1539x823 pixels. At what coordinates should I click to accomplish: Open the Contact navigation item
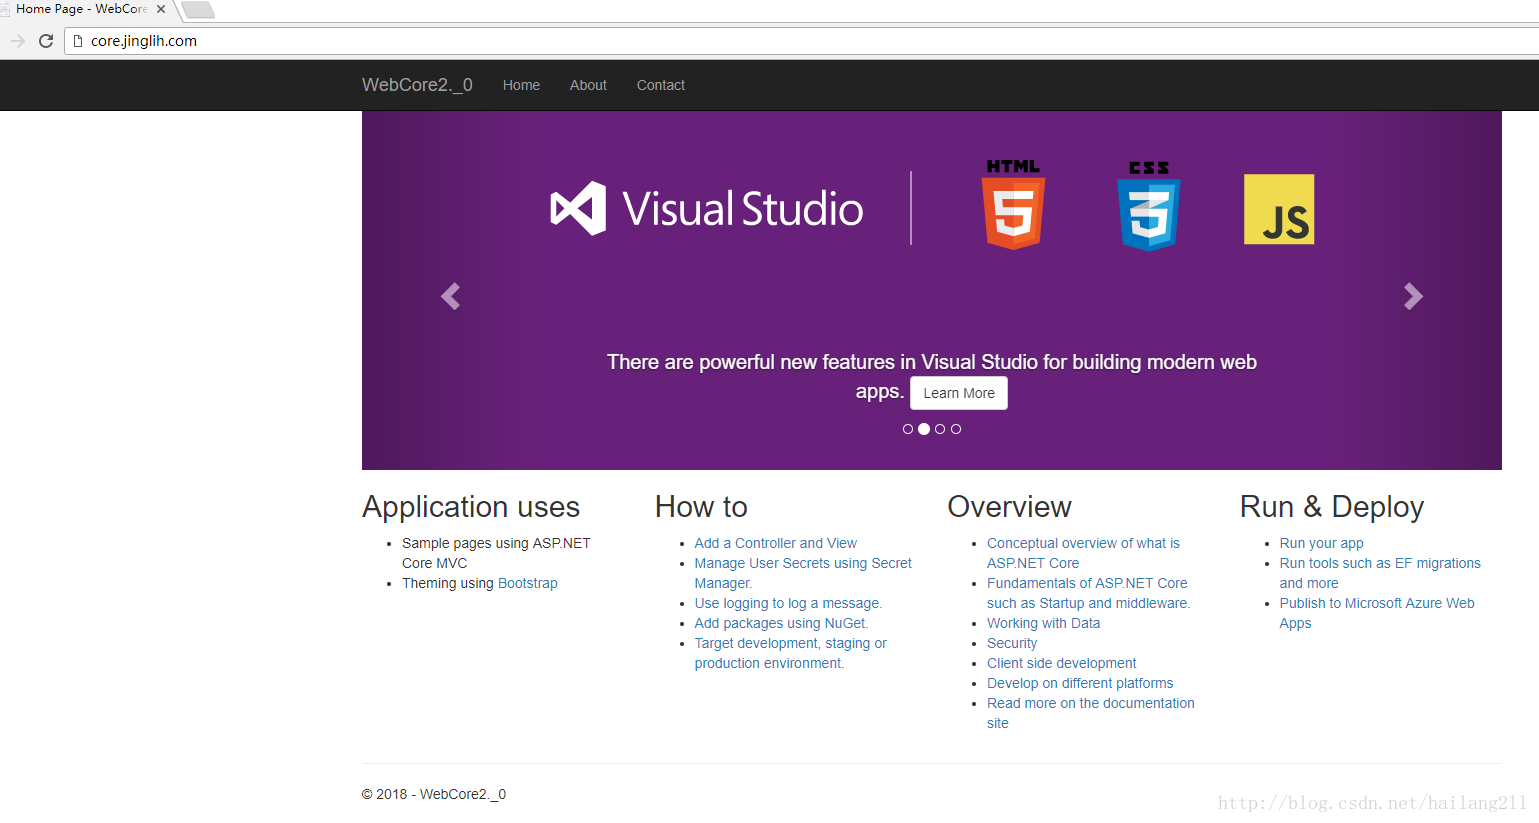661,85
